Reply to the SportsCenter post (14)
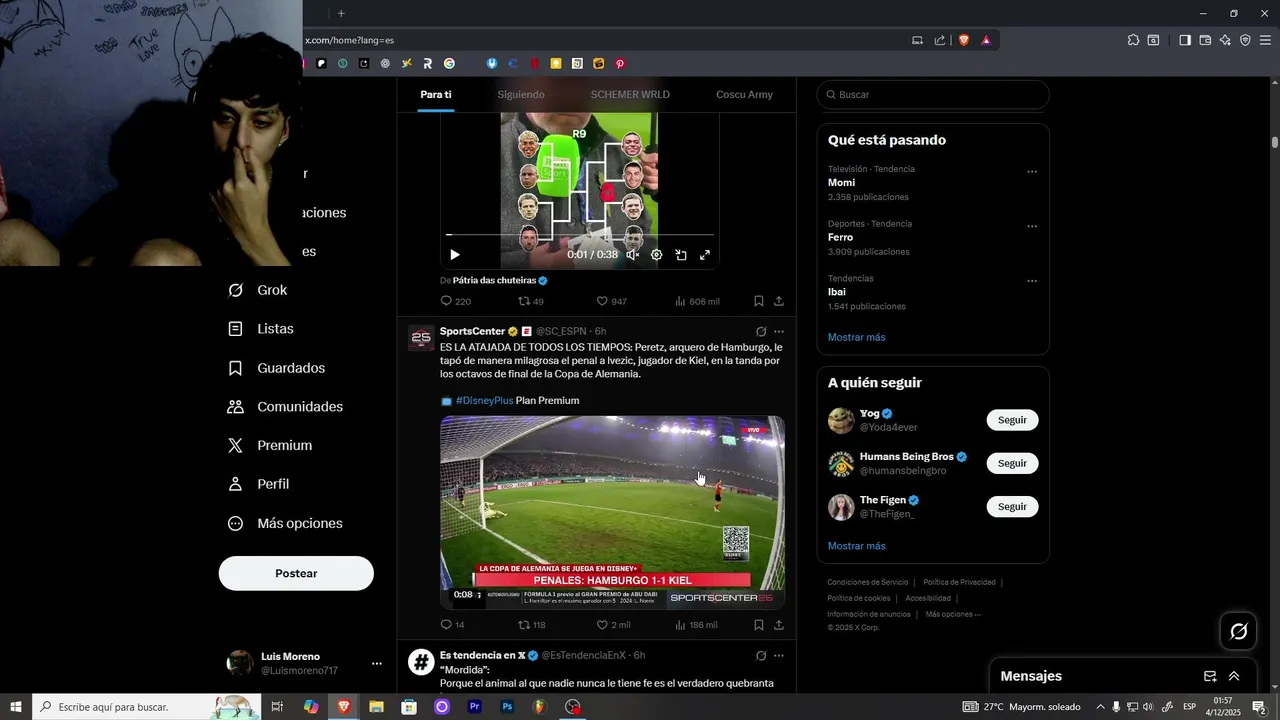The height and width of the screenshot is (720, 1280). pos(452,625)
